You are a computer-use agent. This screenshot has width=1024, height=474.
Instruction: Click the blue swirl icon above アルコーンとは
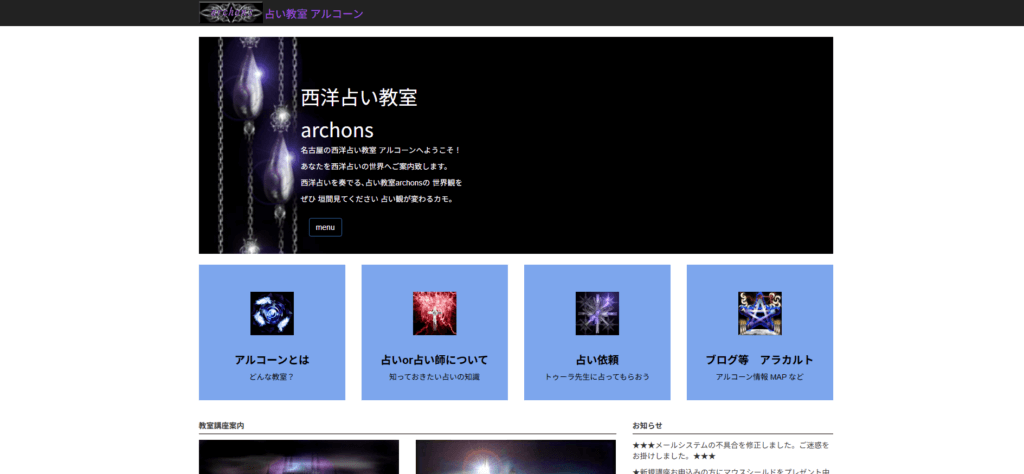pos(272,313)
